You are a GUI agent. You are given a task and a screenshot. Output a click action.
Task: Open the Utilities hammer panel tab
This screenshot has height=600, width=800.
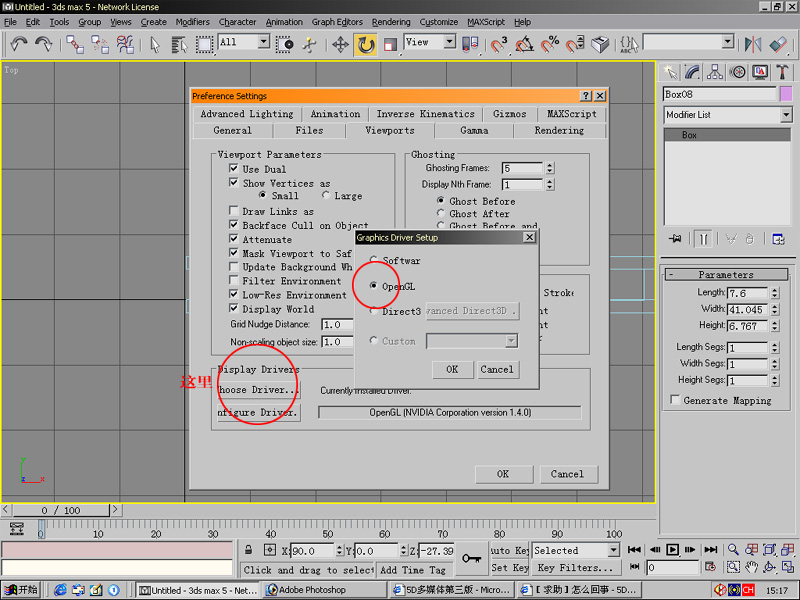coord(782,72)
